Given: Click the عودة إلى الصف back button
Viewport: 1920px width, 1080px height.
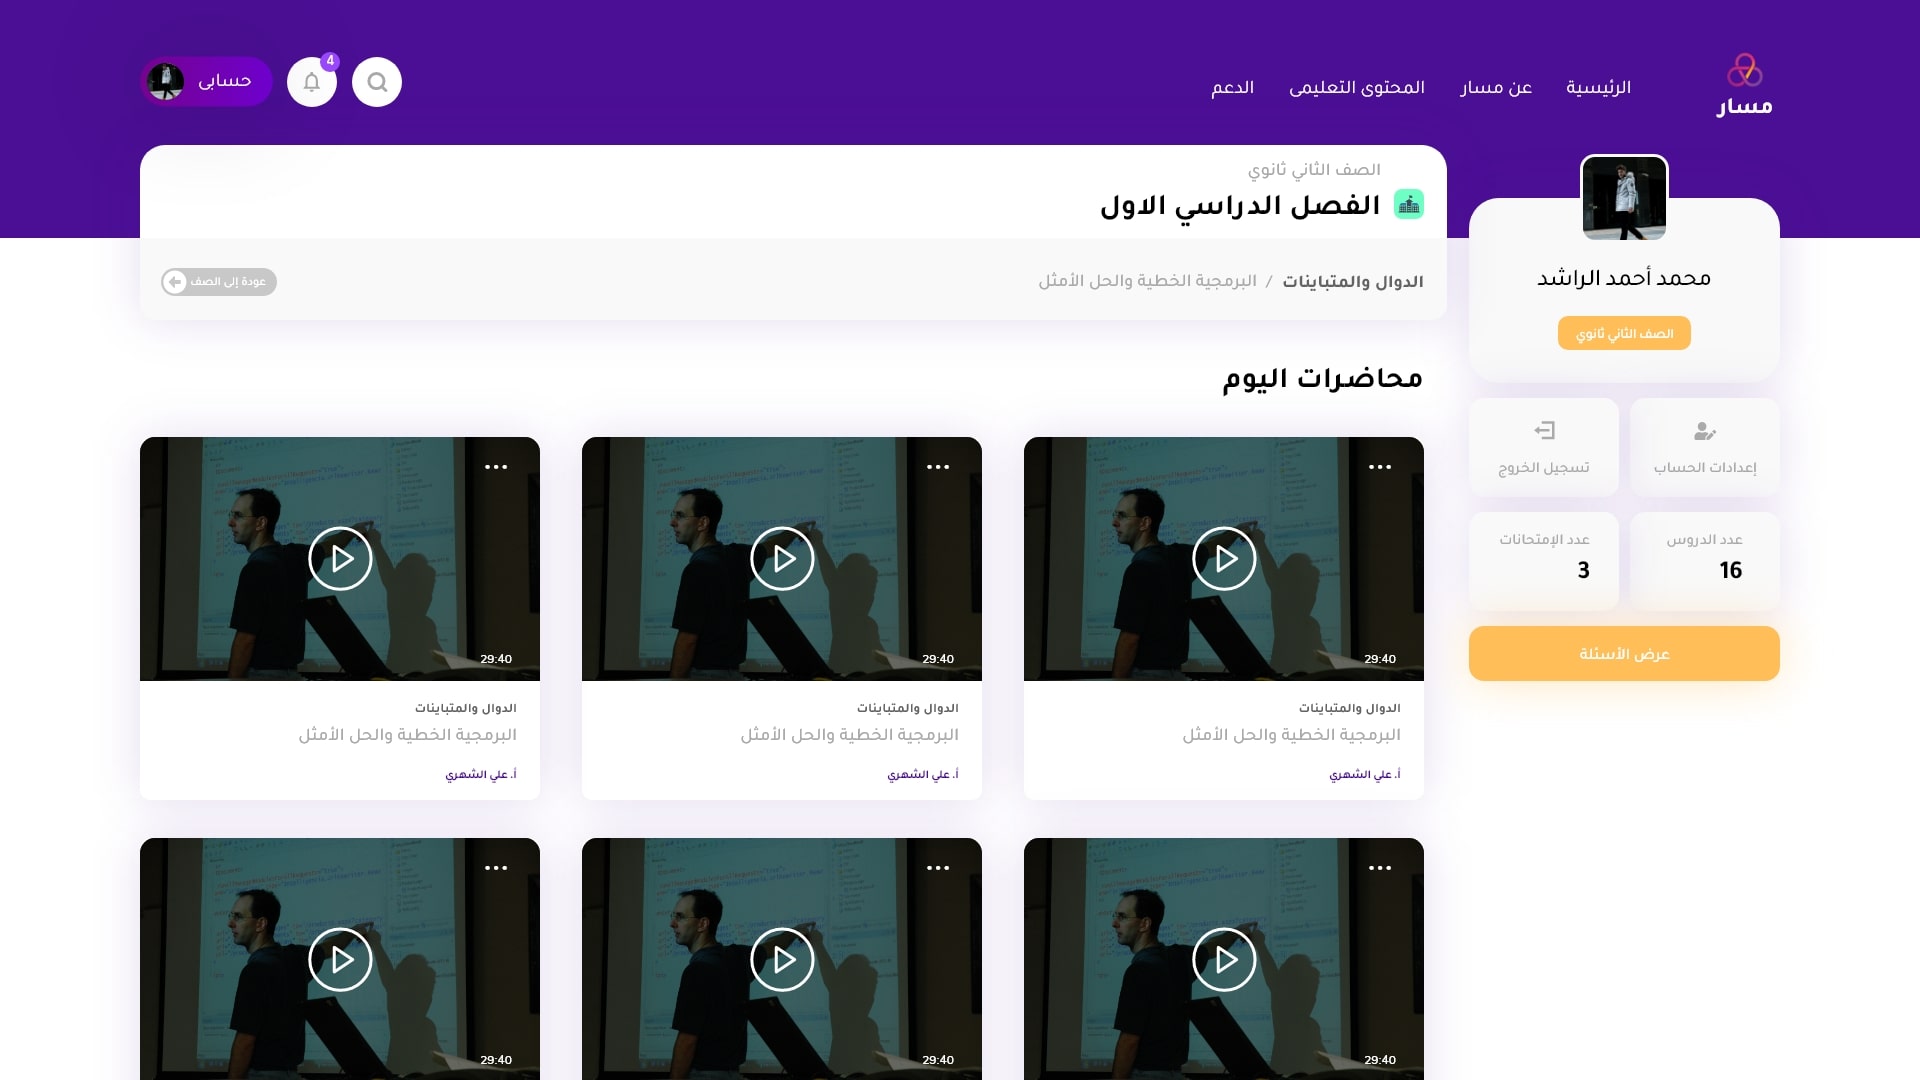Looking at the screenshot, I should [x=219, y=282].
